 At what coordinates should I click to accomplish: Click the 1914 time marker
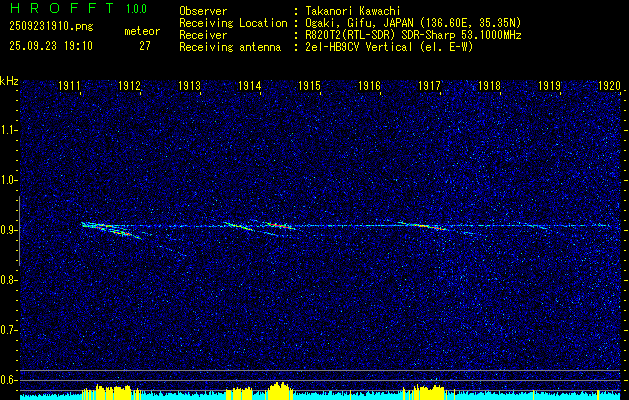click(x=250, y=86)
